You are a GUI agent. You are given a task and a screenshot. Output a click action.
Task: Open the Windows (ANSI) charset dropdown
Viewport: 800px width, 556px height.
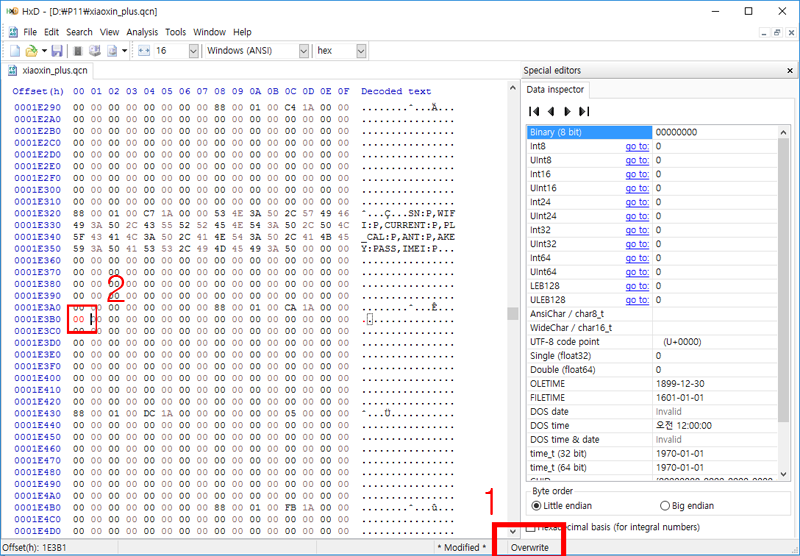coord(304,50)
